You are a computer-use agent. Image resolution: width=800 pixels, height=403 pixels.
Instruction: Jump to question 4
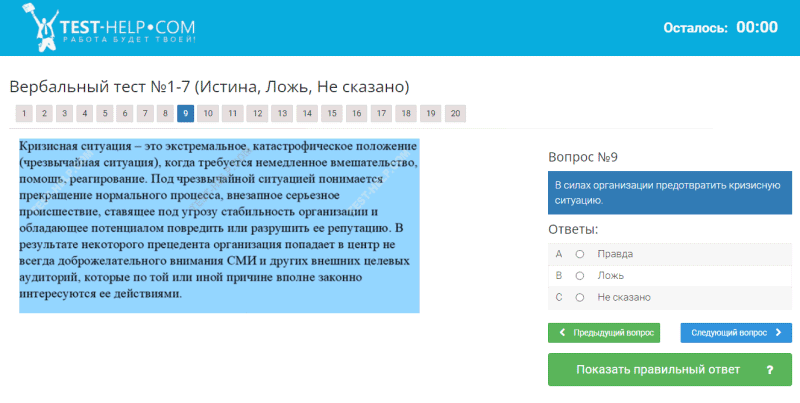(85, 113)
